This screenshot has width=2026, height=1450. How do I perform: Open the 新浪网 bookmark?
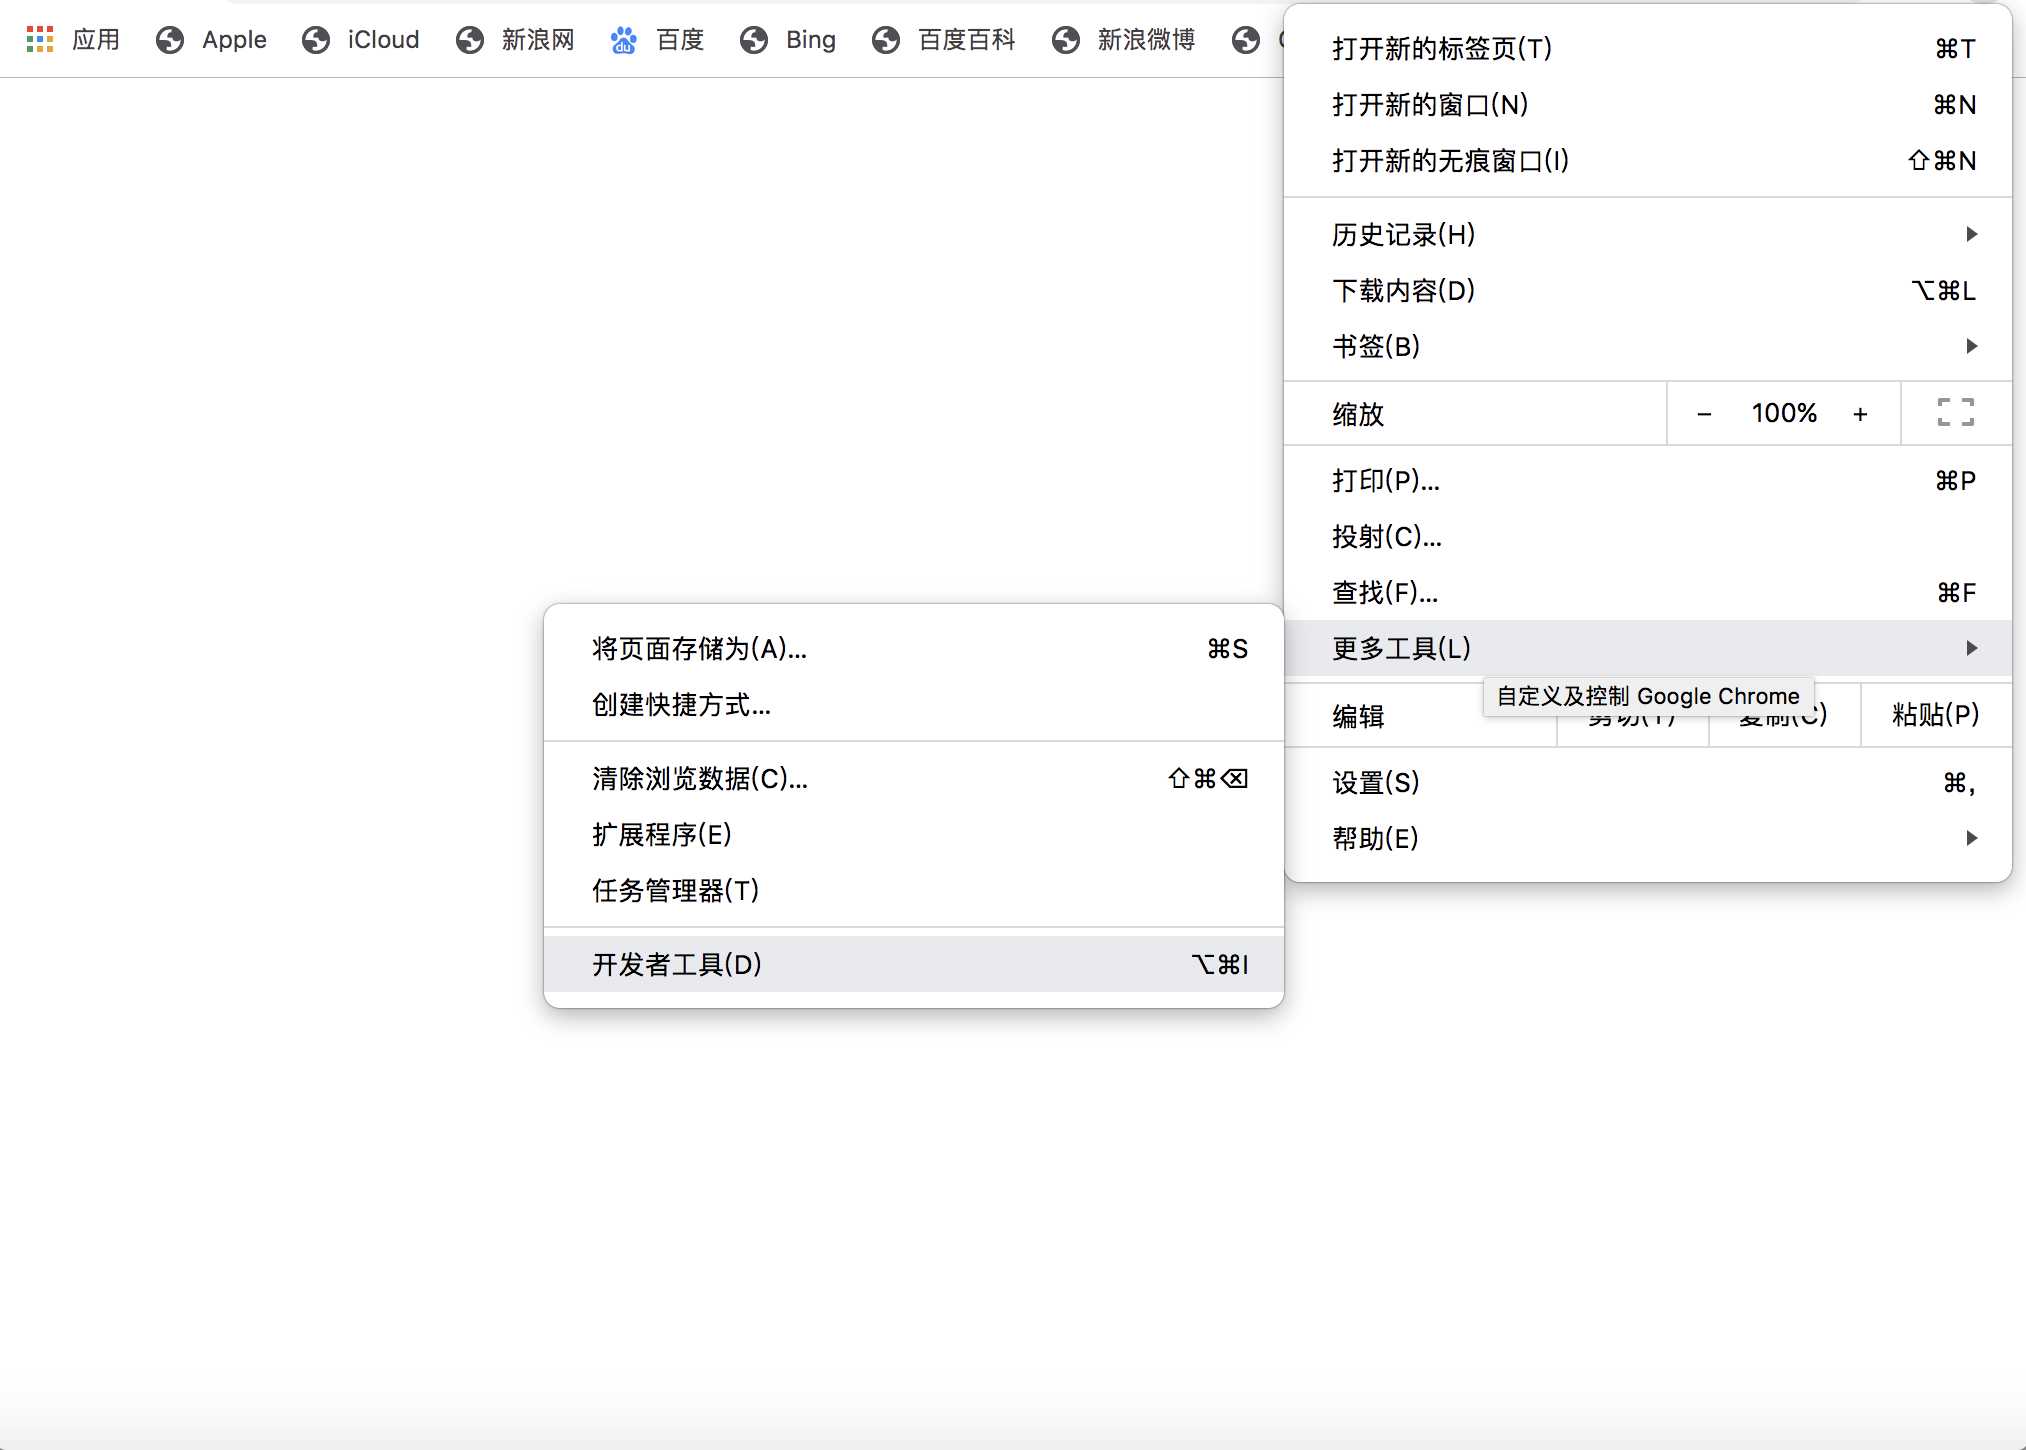(x=538, y=39)
